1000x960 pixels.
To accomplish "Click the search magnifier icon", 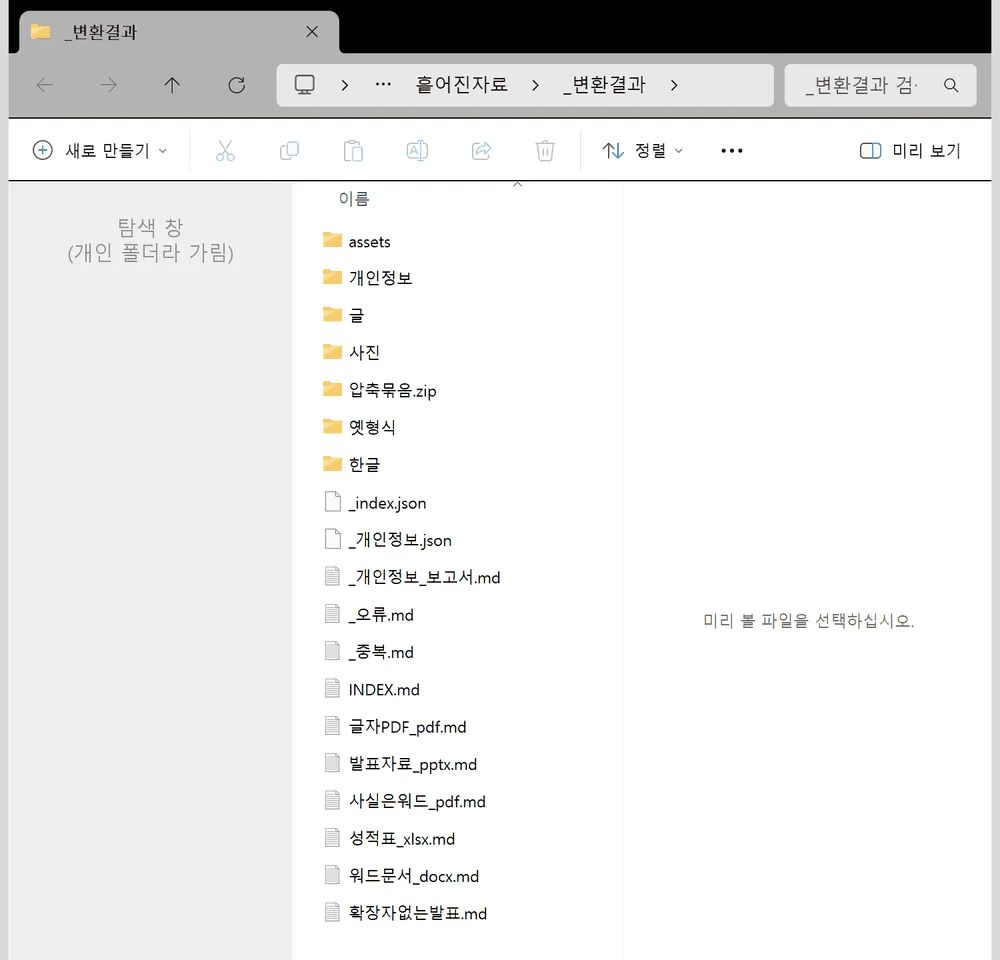I will tap(951, 85).
